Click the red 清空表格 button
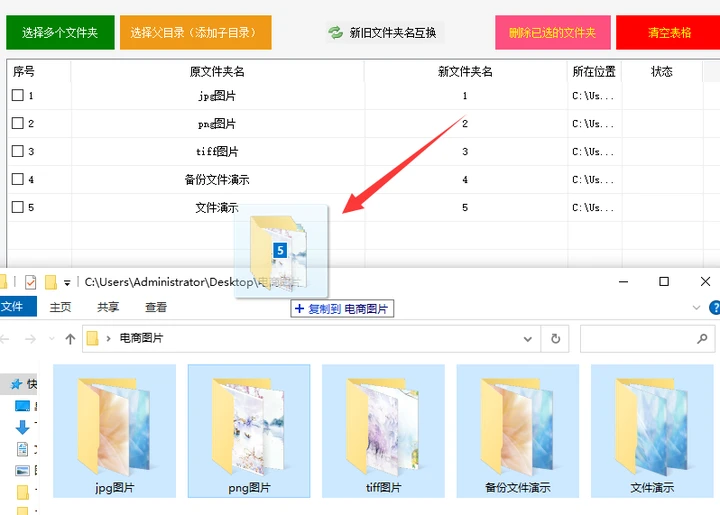The image size is (720, 515). click(669, 33)
